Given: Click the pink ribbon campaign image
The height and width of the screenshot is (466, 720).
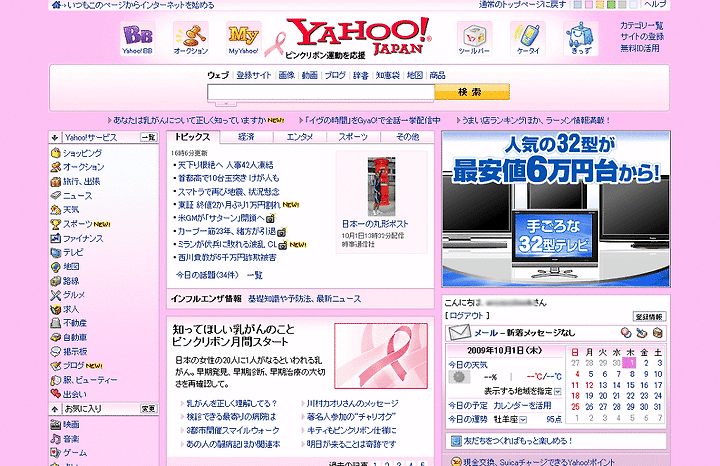Looking at the screenshot, I should [x=381, y=356].
